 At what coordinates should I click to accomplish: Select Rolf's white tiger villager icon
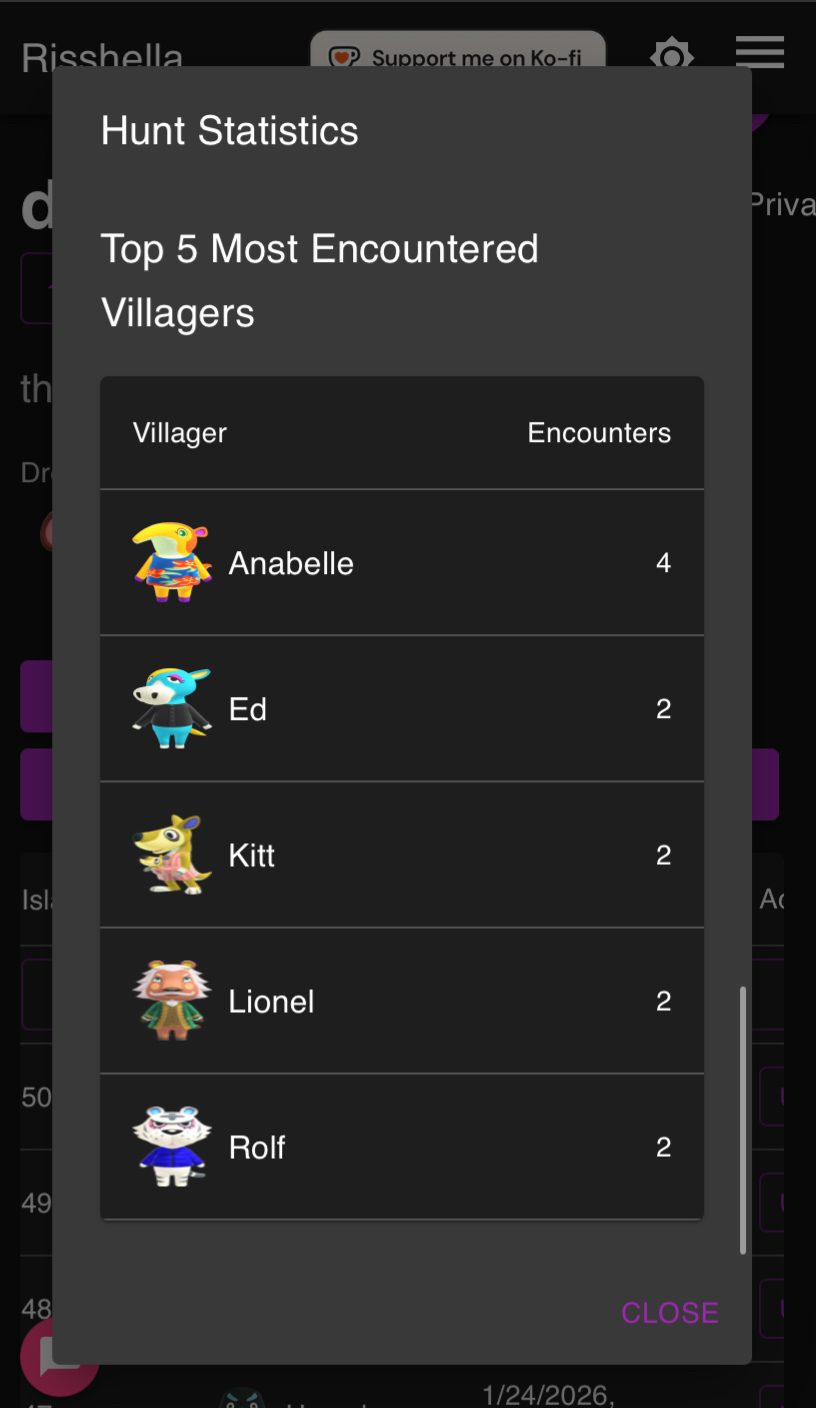click(172, 1146)
